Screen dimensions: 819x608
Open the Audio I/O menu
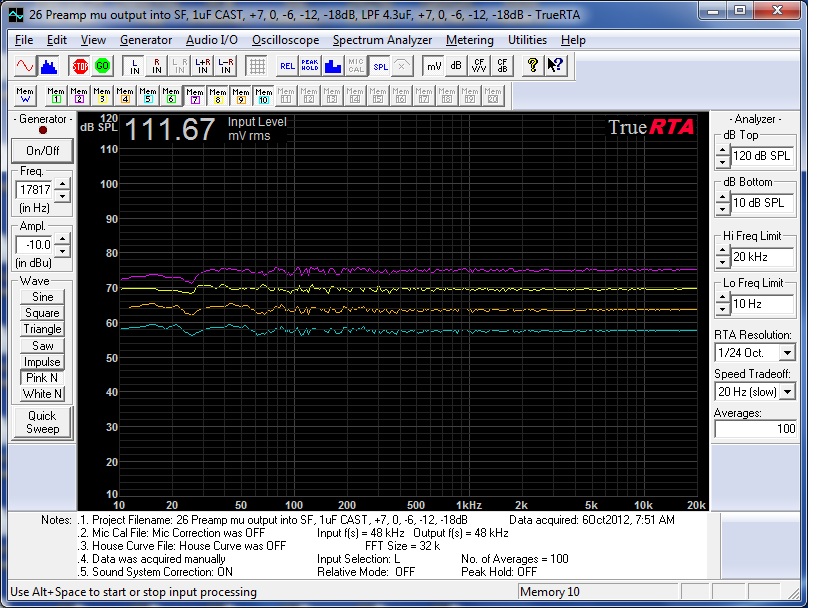[x=212, y=40]
